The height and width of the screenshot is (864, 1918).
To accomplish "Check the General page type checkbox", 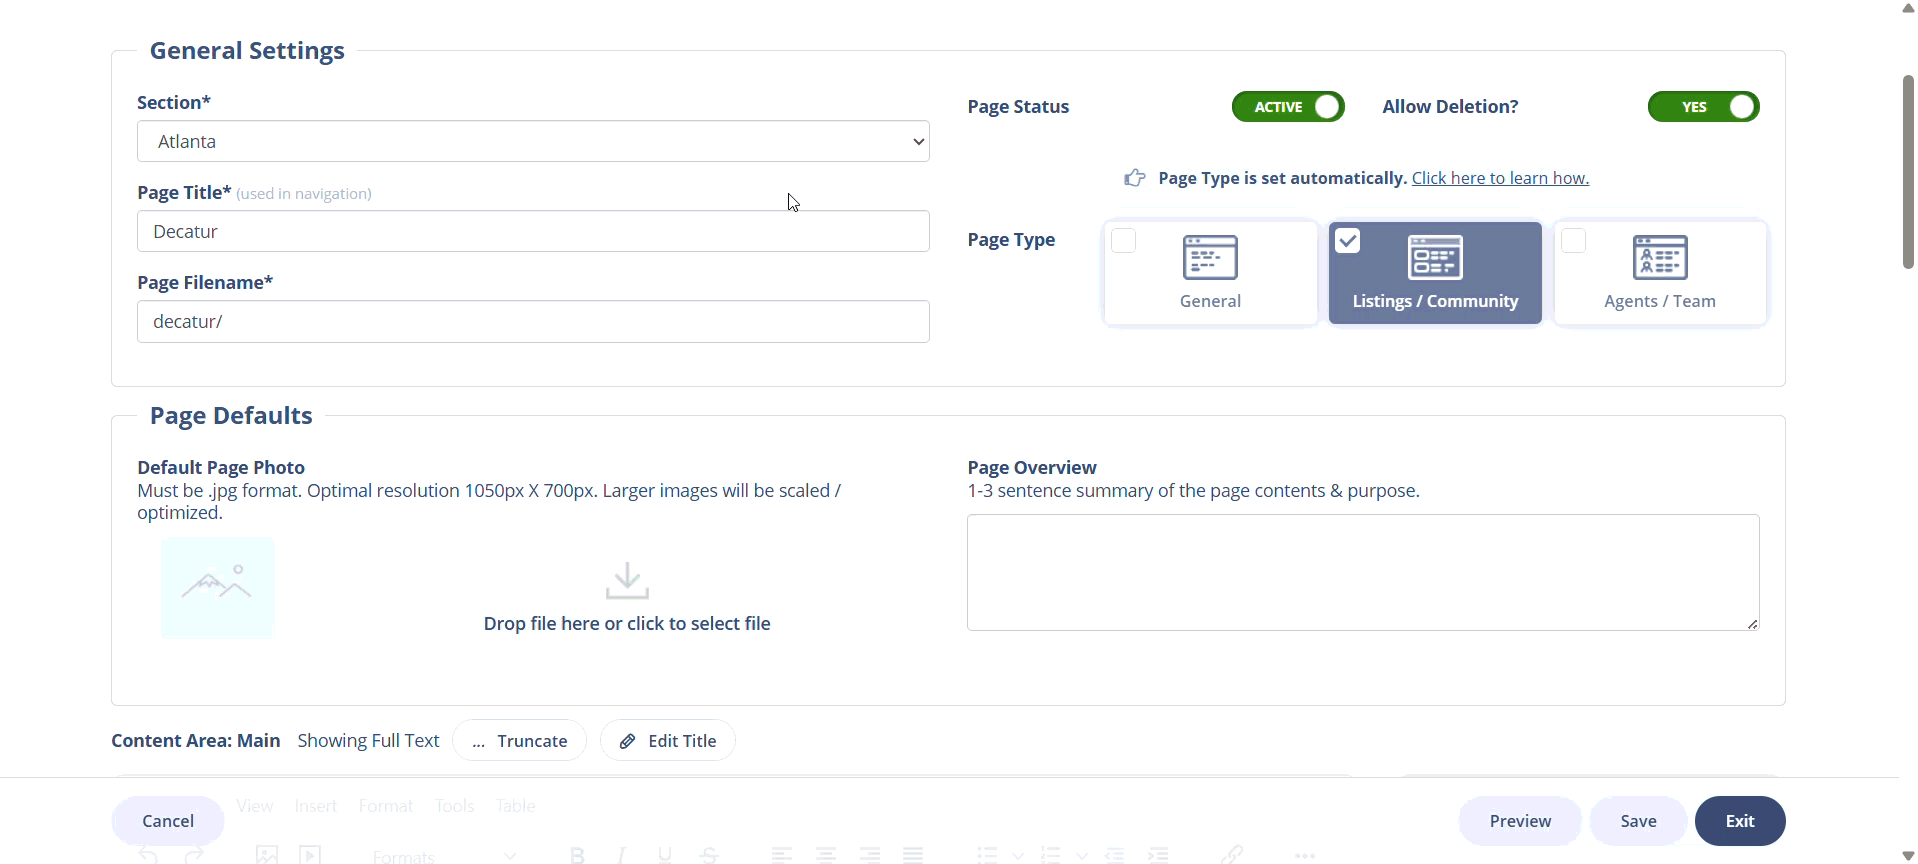I will click(x=1123, y=240).
